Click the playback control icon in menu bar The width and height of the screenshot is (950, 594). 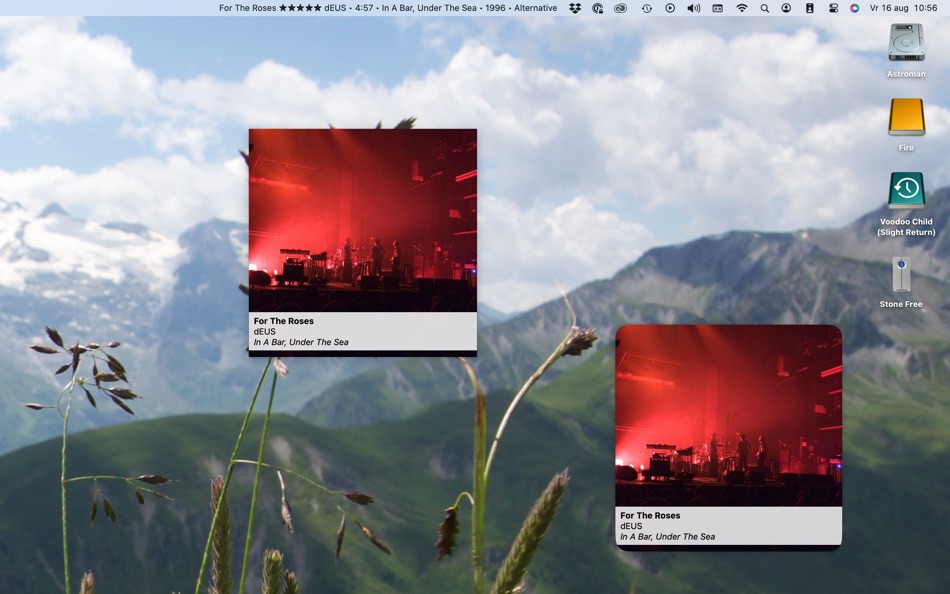click(x=670, y=7)
